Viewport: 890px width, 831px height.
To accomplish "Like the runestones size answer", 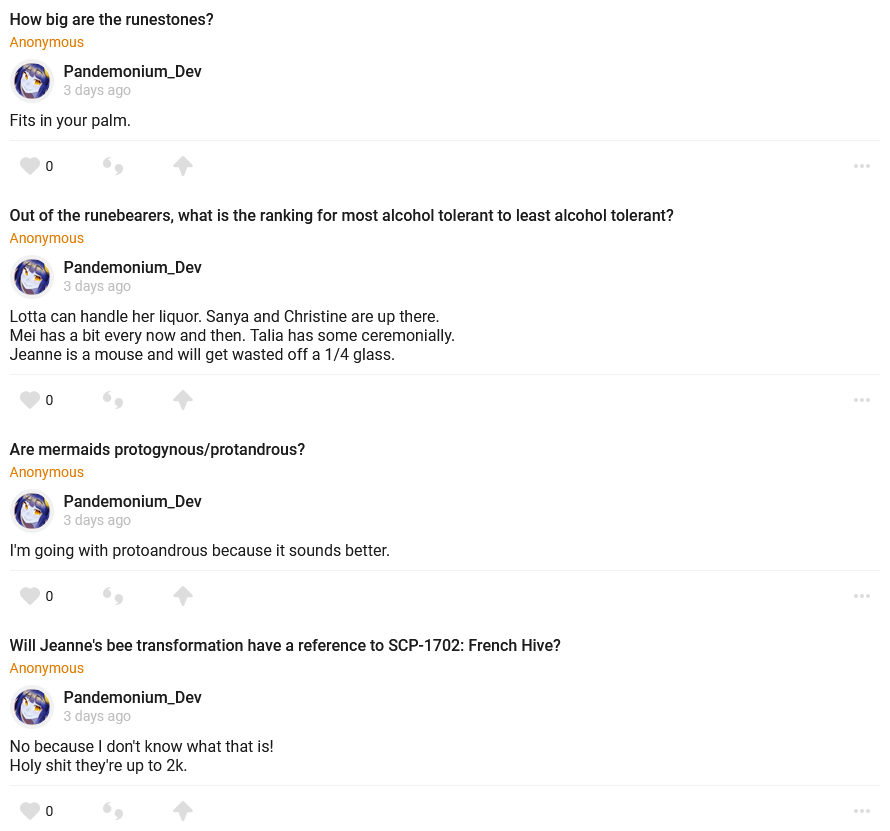I will tap(30, 166).
